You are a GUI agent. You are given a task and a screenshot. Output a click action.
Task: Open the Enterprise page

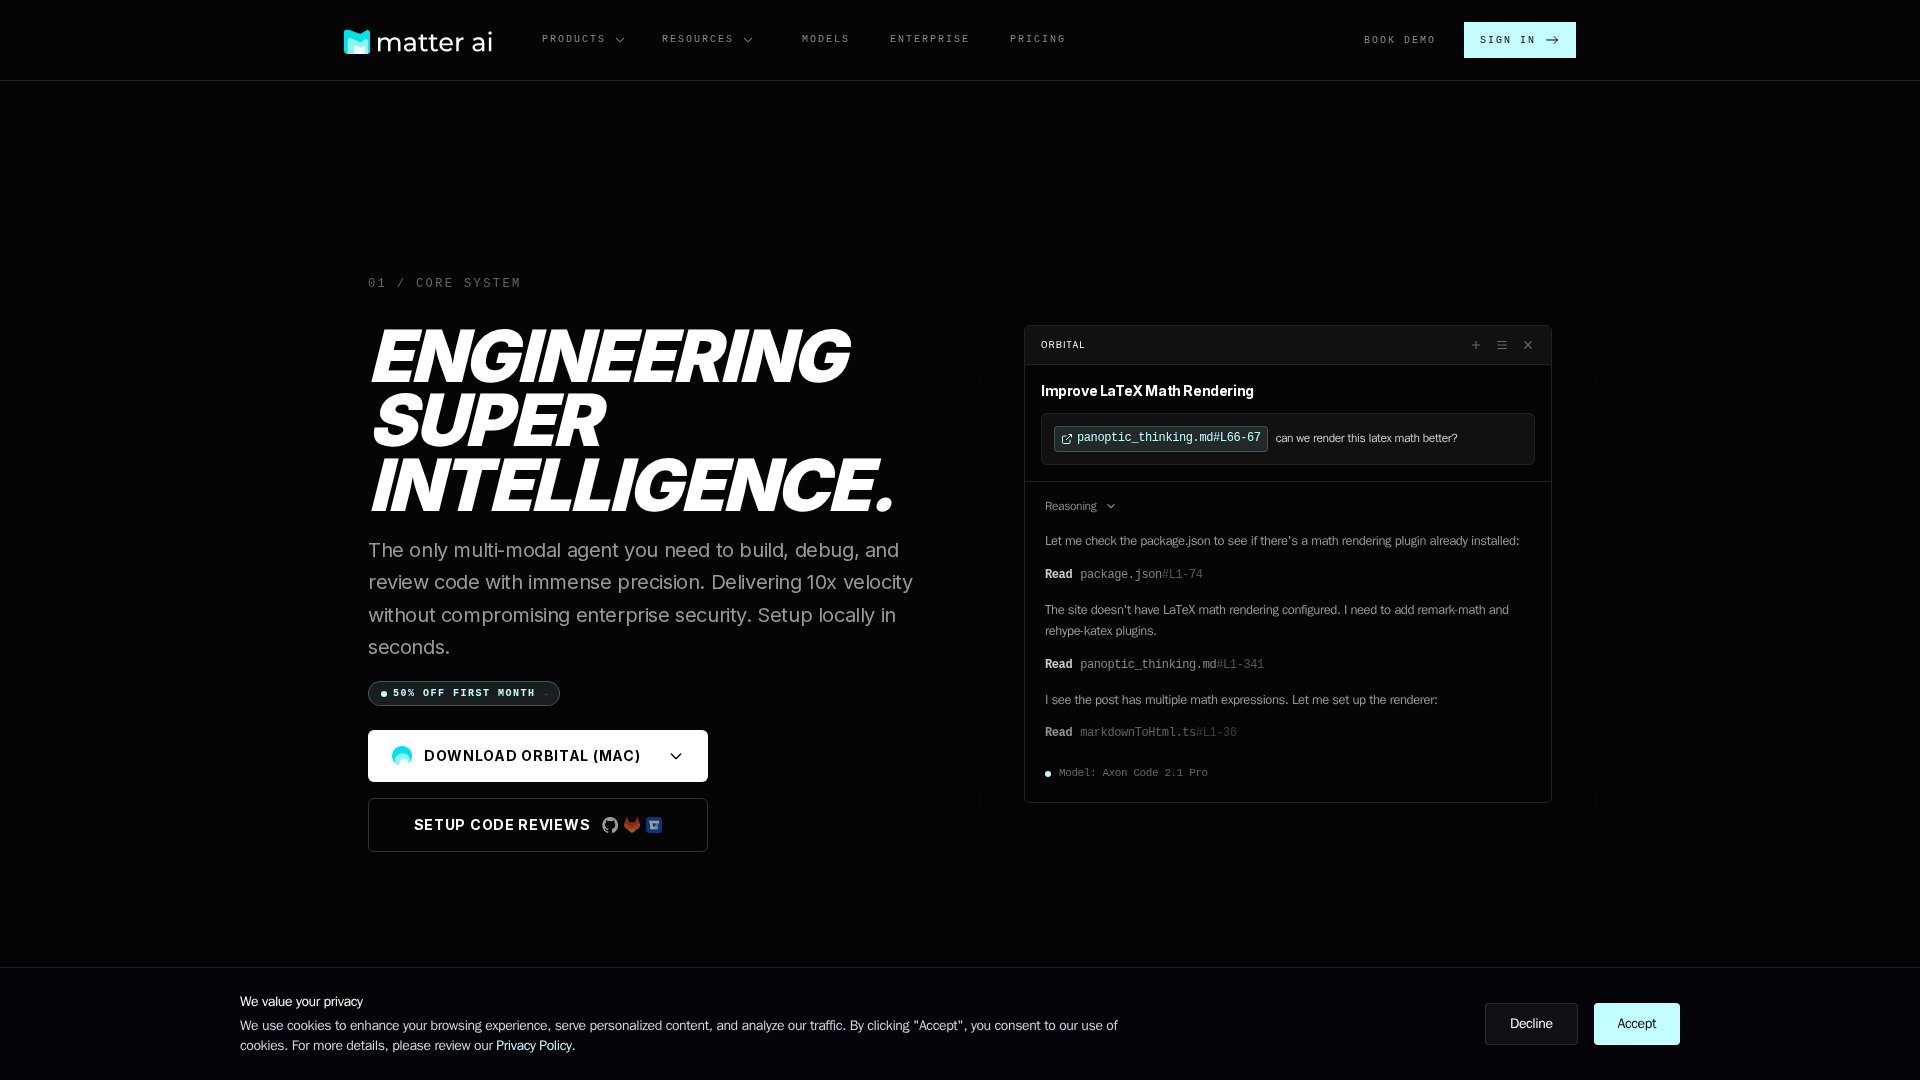(929, 40)
